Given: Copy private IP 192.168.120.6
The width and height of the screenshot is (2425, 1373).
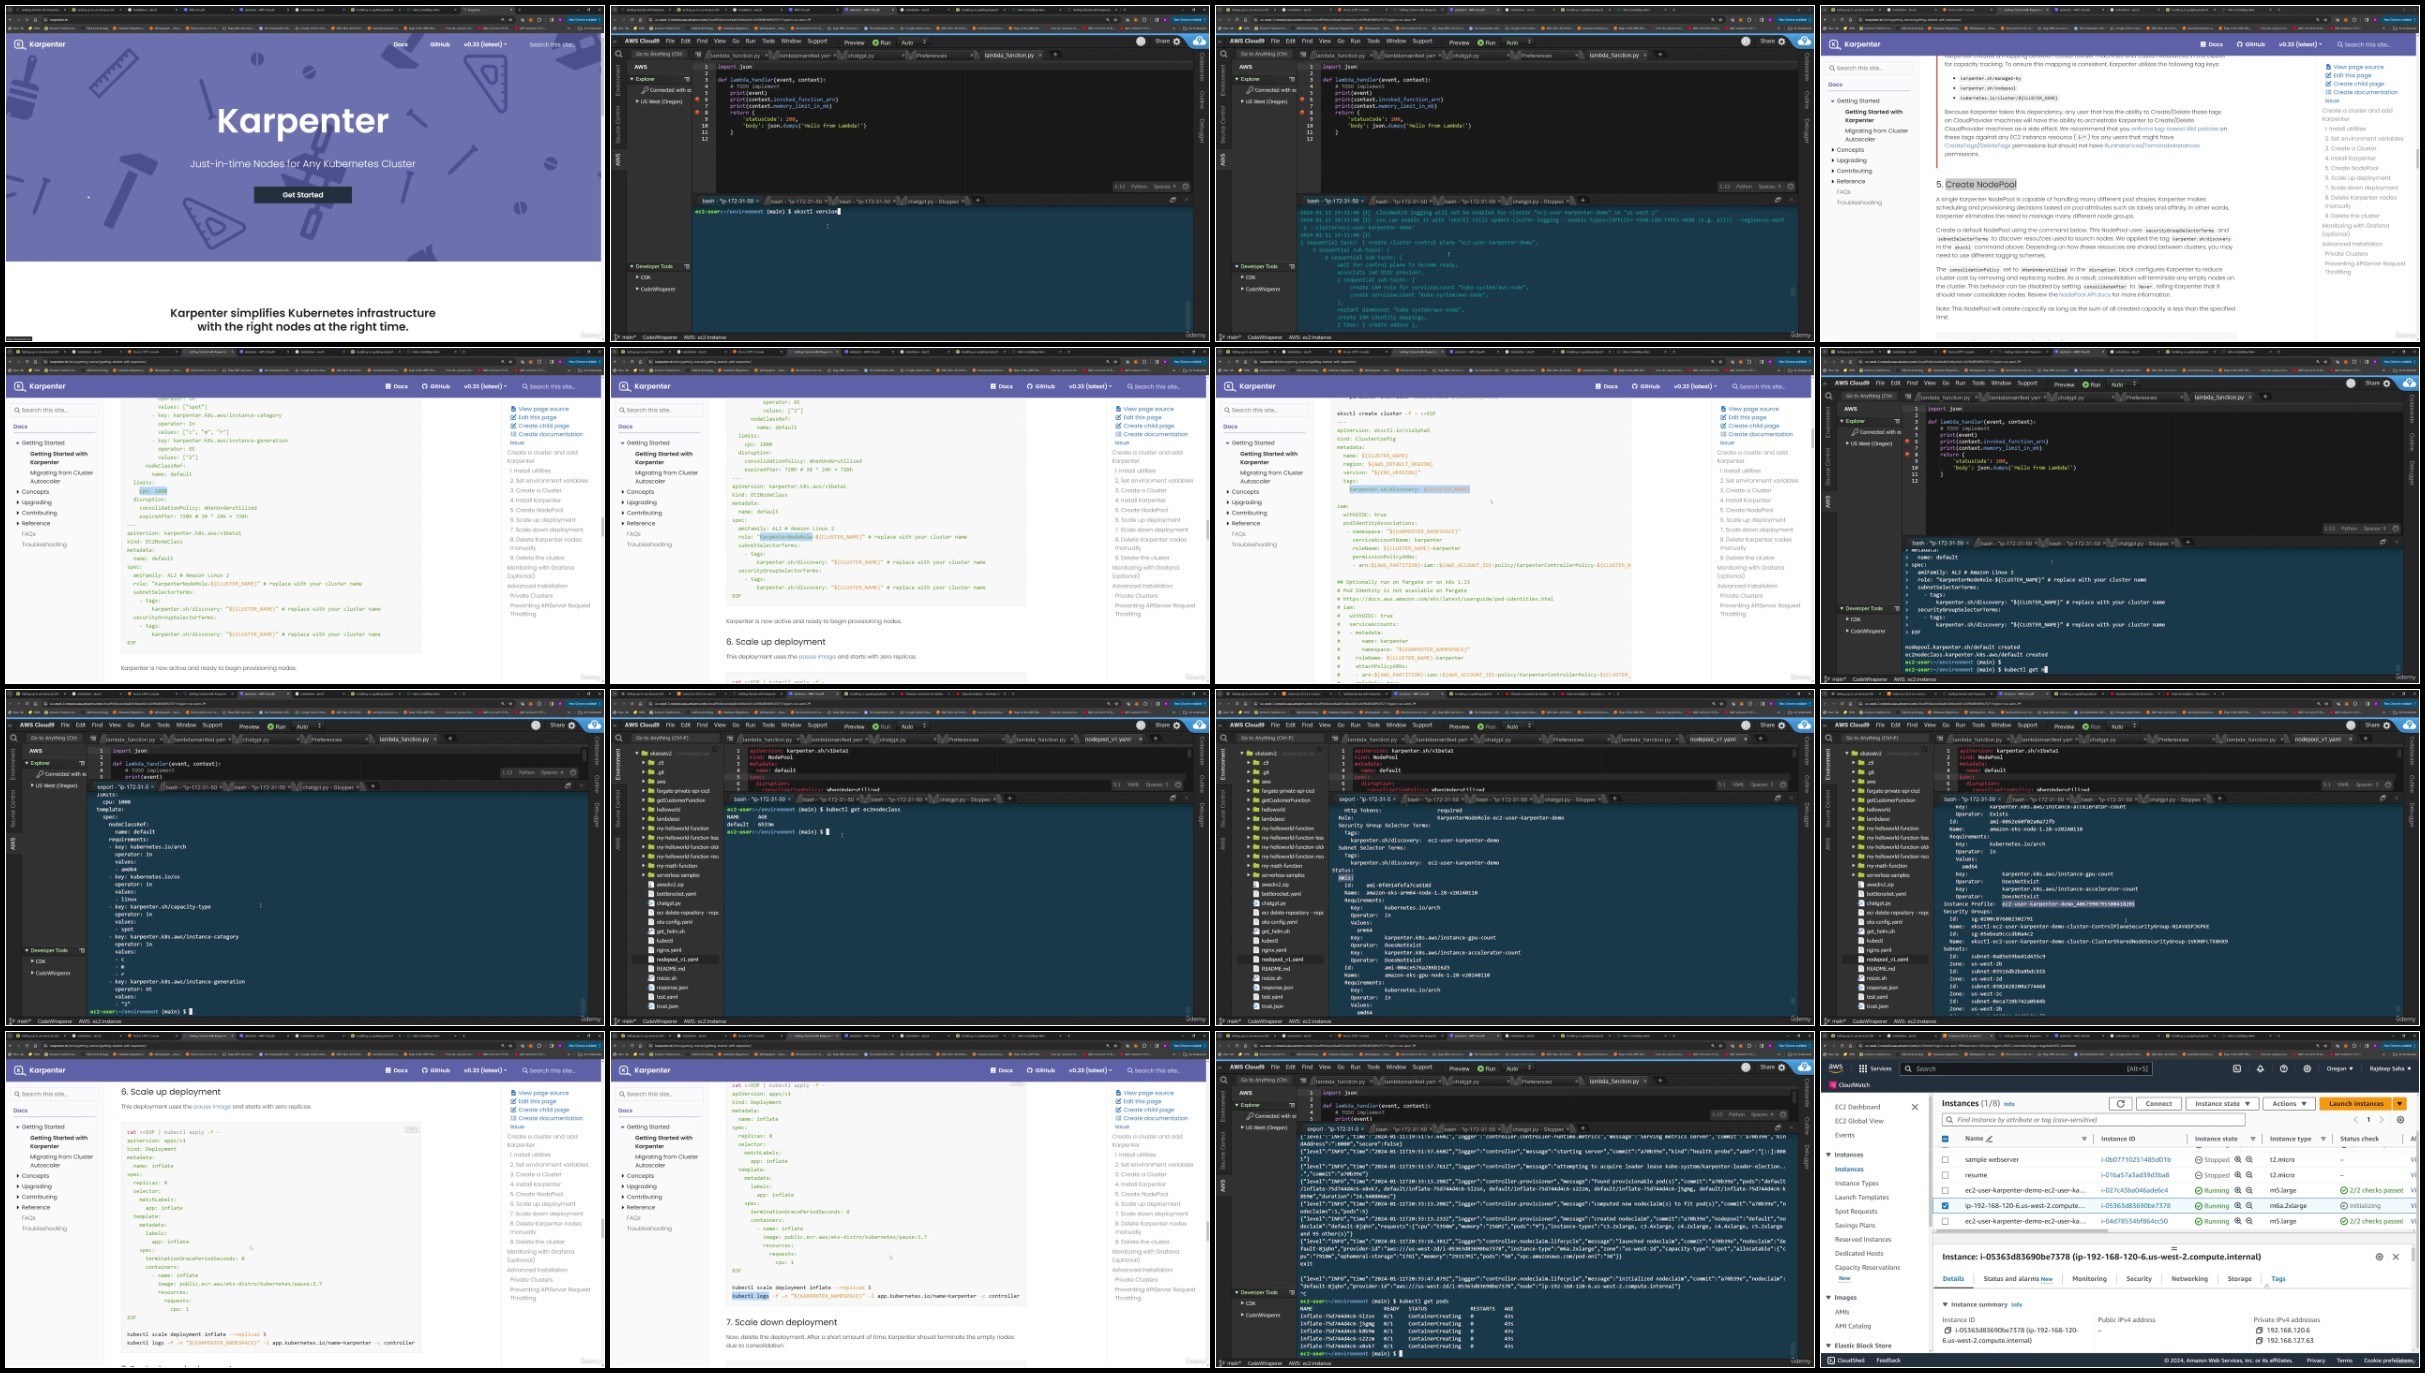Looking at the screenshot, I should pyautogui.click(x=2259, y=1330).
